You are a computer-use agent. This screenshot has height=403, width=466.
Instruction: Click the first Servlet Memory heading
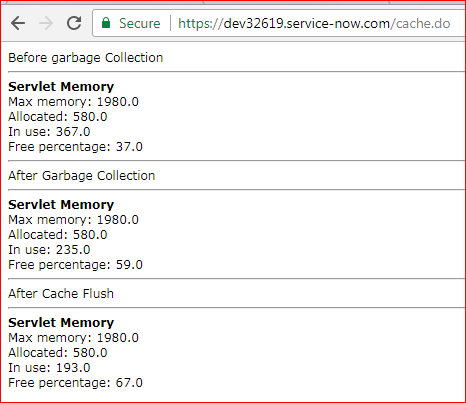pyautogui.click(x=61, y=87)
